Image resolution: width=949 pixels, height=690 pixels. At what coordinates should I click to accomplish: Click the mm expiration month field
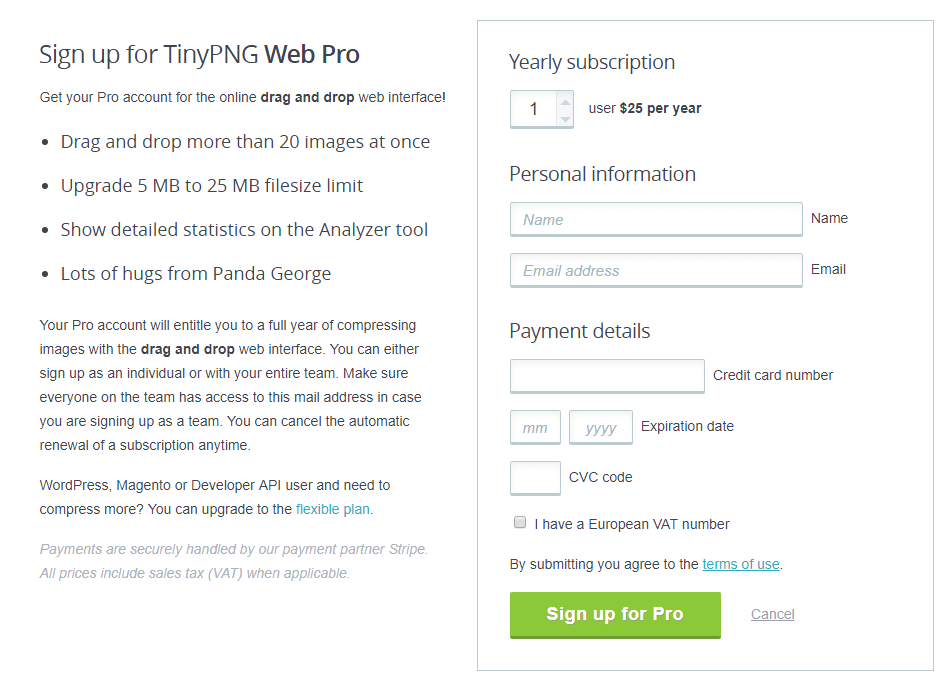[x=535, y=427]
